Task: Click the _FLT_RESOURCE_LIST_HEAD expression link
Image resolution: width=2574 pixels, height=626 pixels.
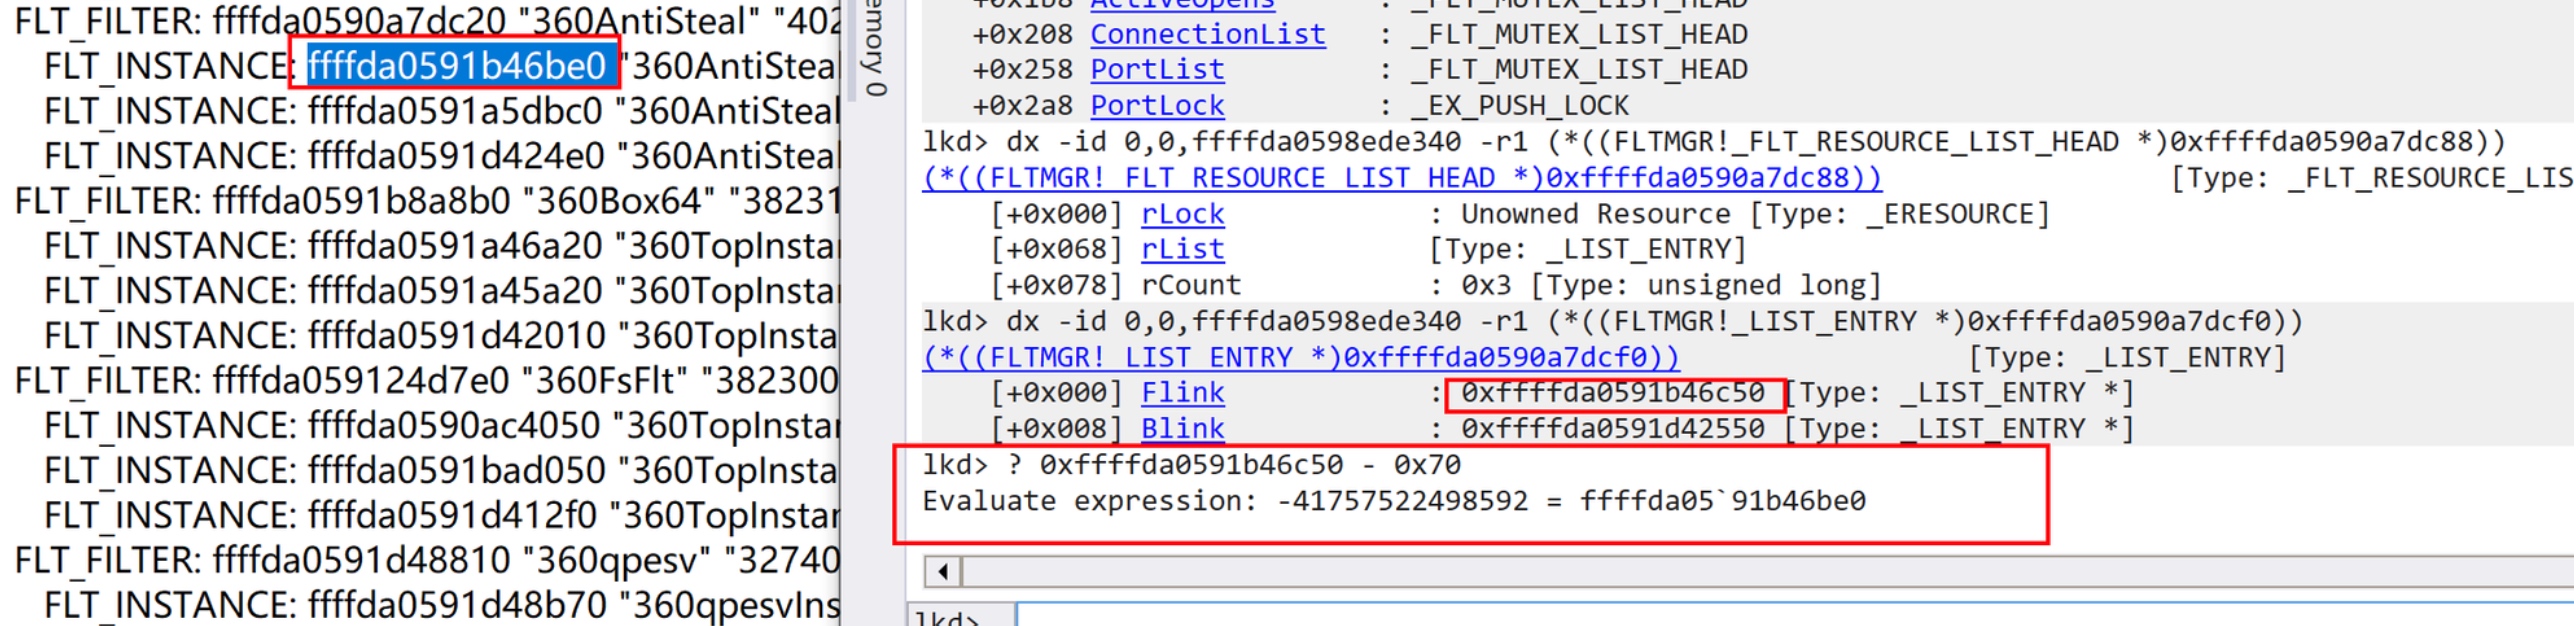Action: 1400,178
